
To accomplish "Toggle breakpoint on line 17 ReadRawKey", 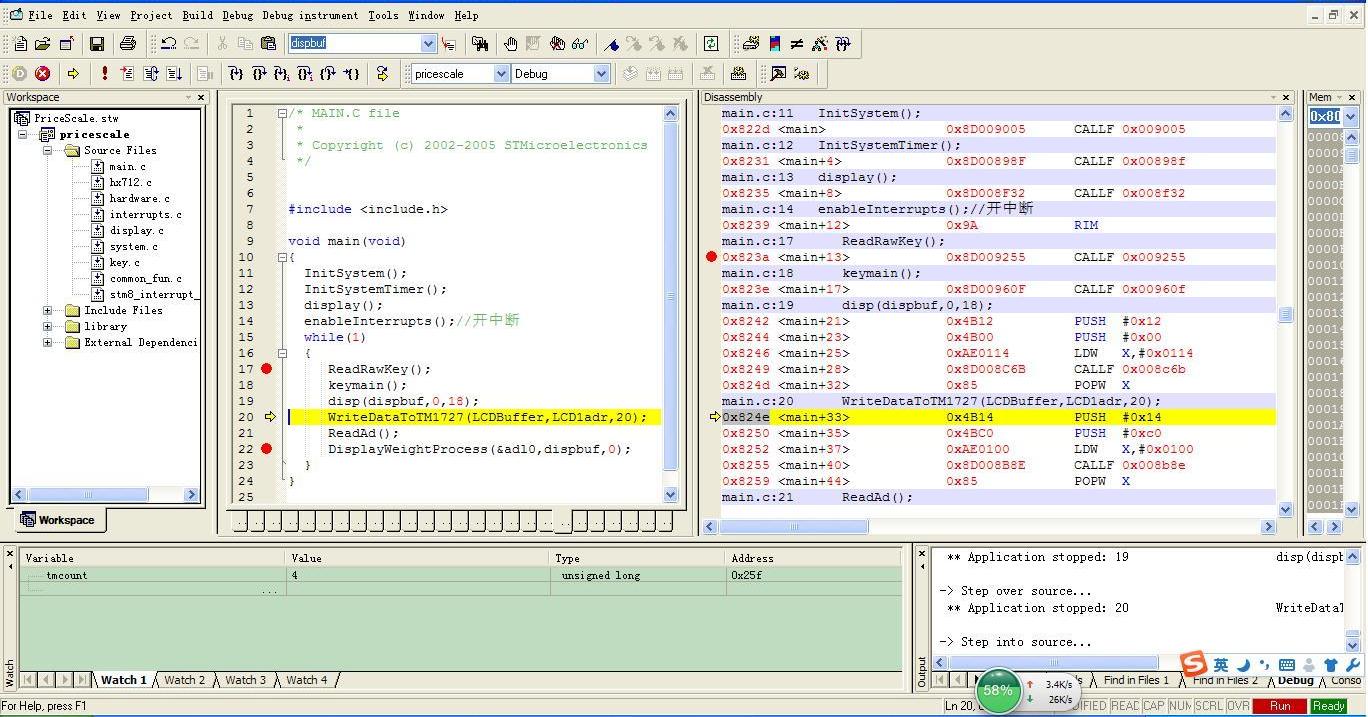I will [x=266, y=369].
